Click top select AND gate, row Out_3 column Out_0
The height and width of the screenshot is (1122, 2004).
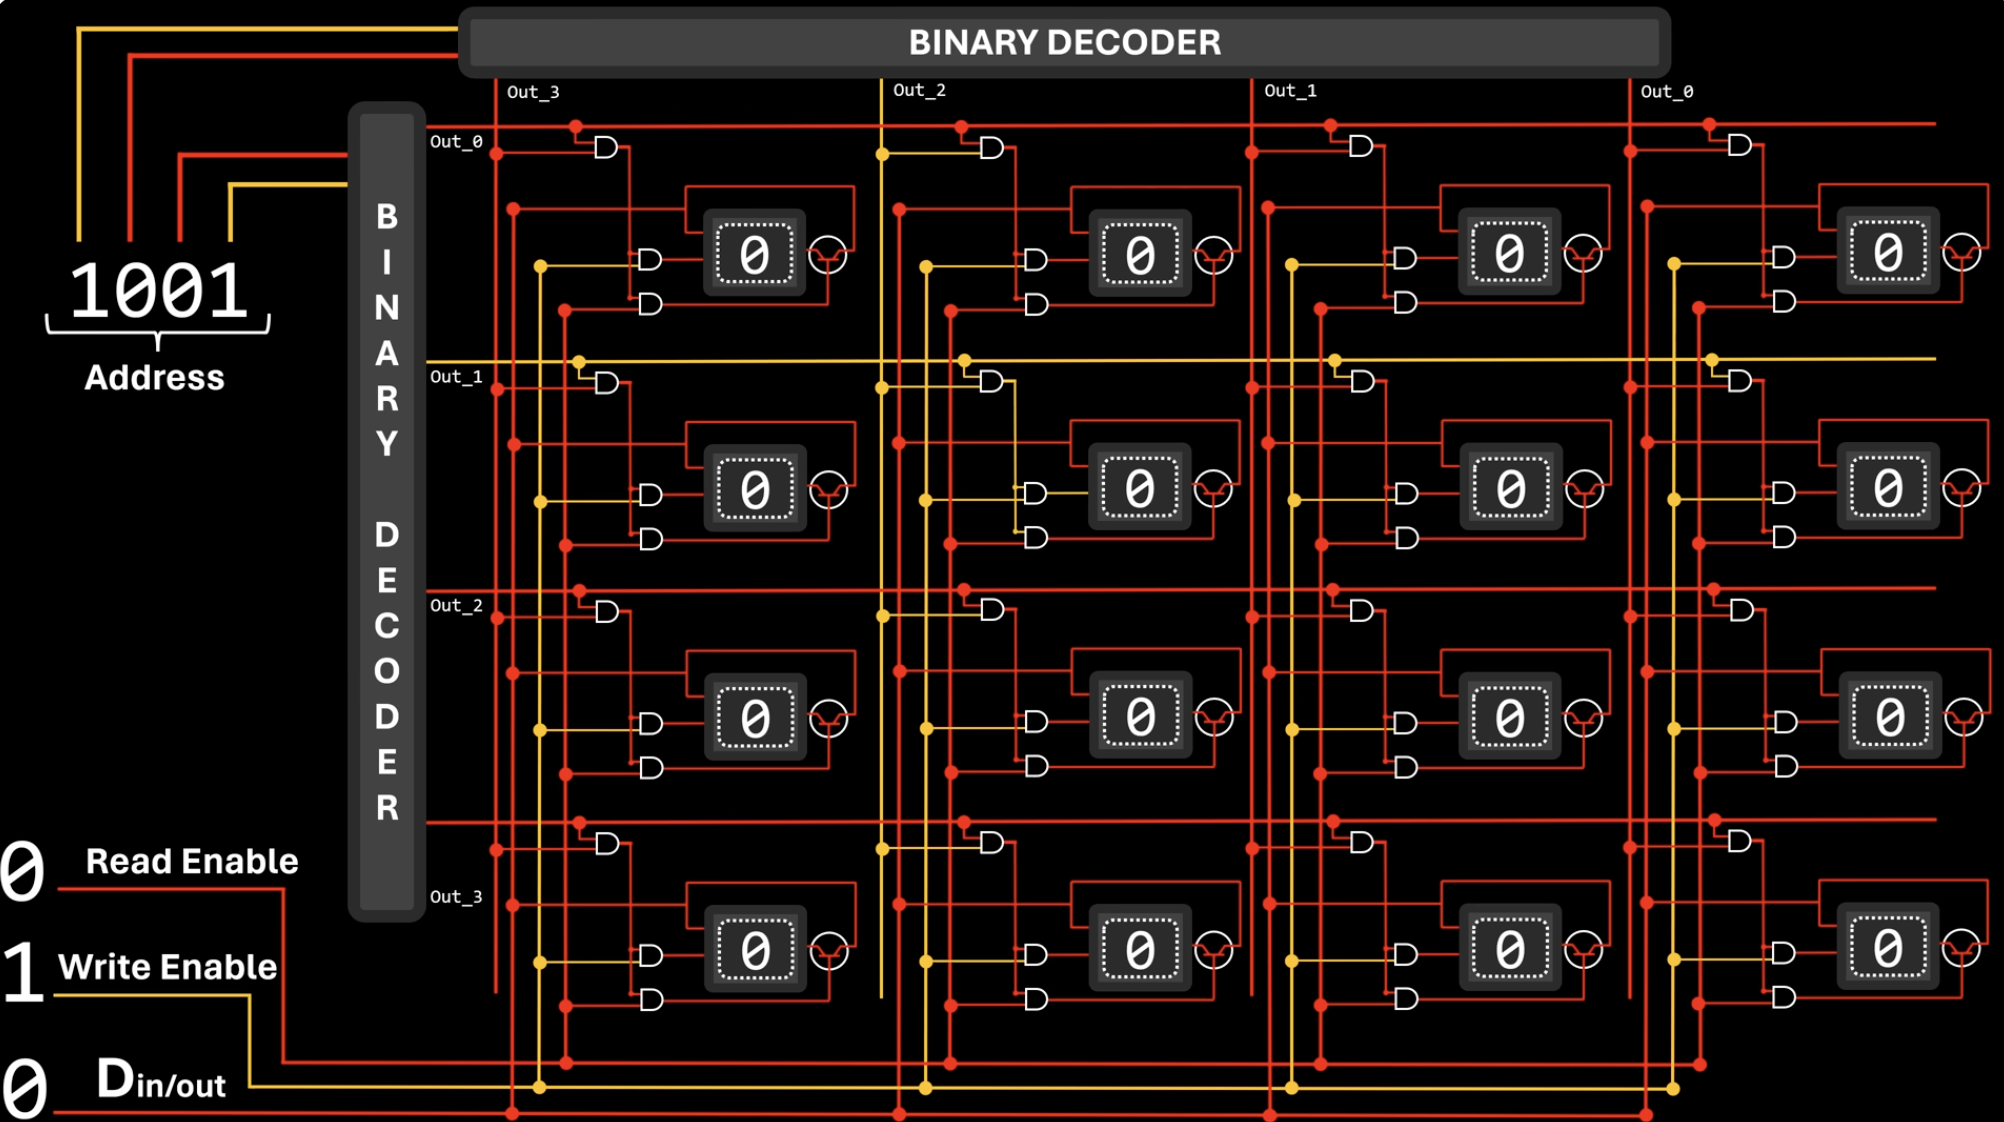[1740, 841]
